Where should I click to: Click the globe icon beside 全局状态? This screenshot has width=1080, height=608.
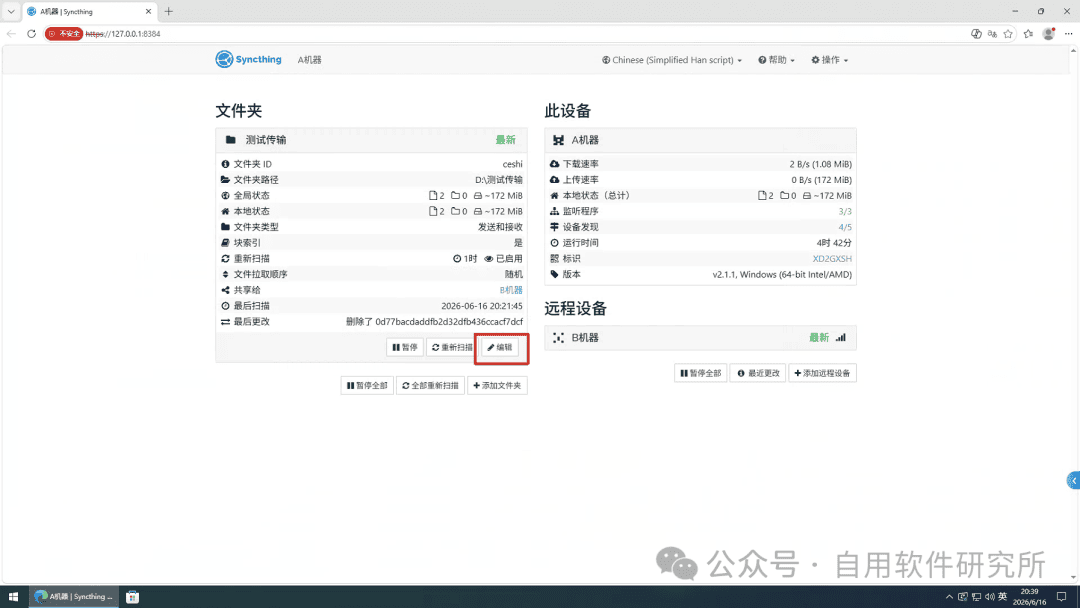pyautogui.click(x=225, y=196)
